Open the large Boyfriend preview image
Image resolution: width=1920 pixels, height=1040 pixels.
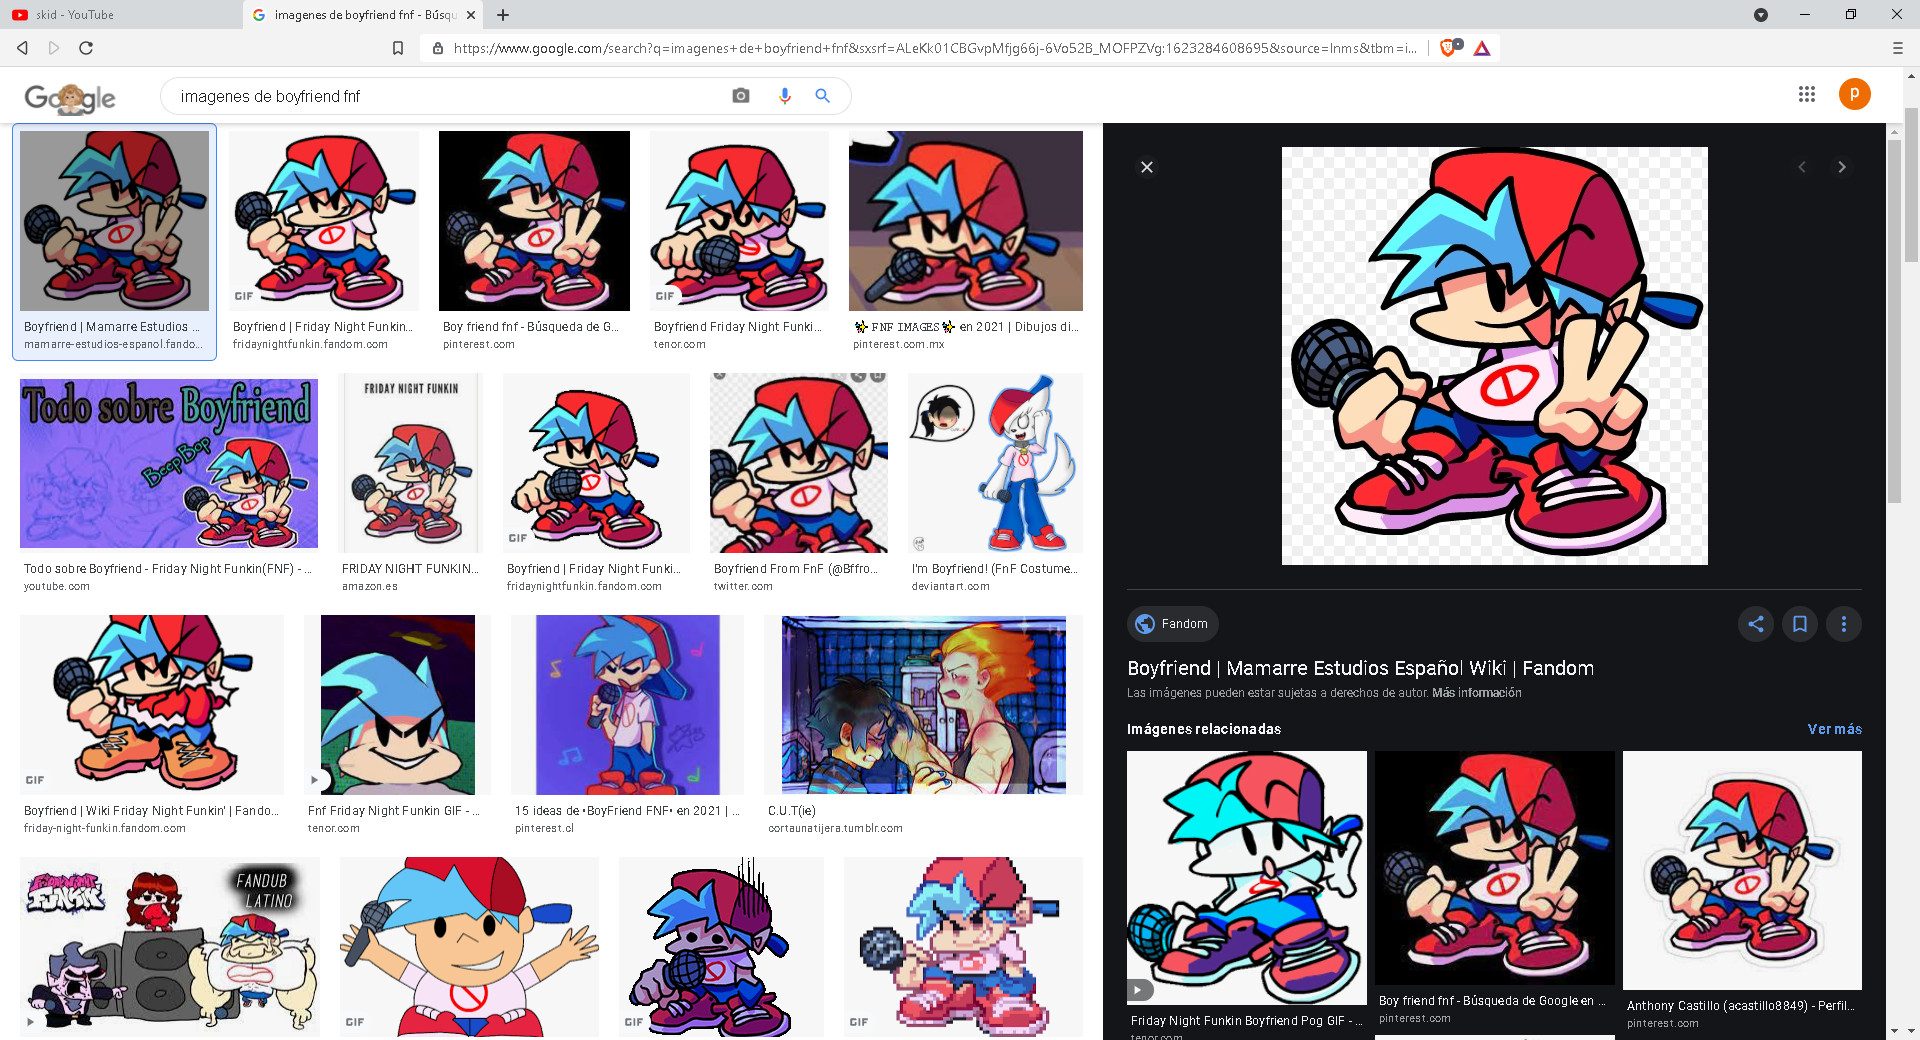[1495, 356]
